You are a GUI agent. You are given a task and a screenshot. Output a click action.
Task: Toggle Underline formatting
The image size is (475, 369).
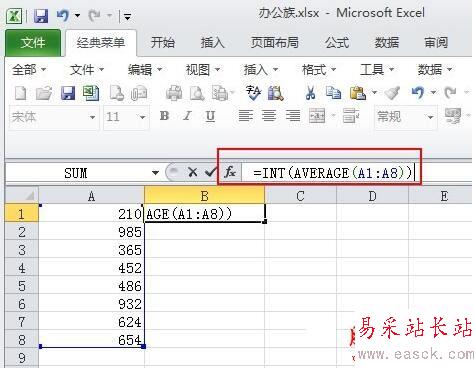pyautogui.click(x=210, y=116)
